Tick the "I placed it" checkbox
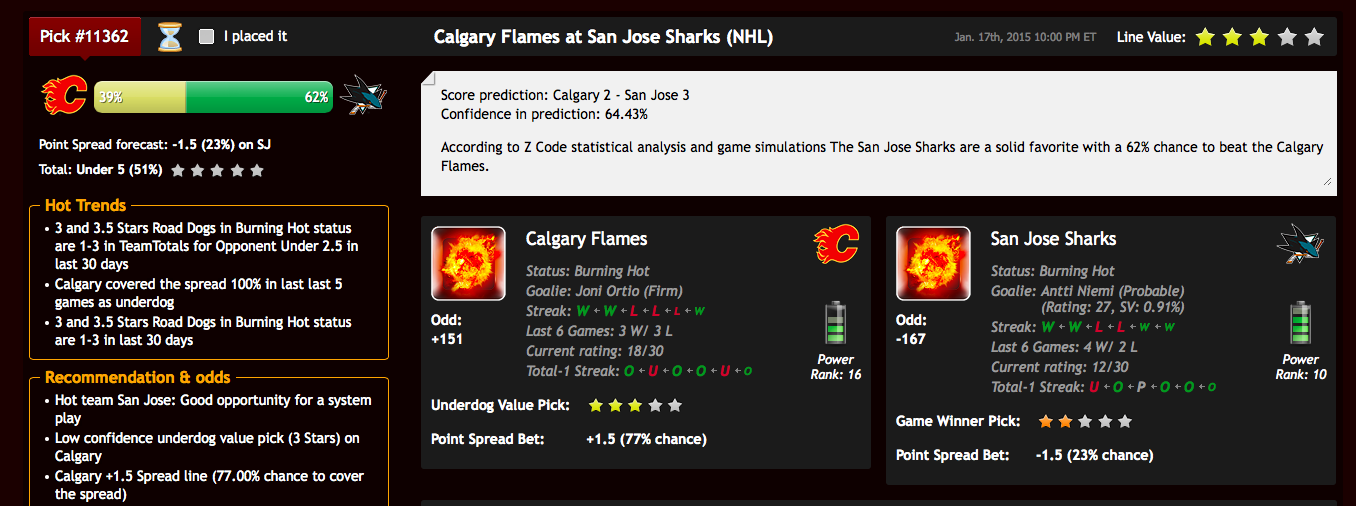Viewport: 1356px width, 506px height. point(207,37)
